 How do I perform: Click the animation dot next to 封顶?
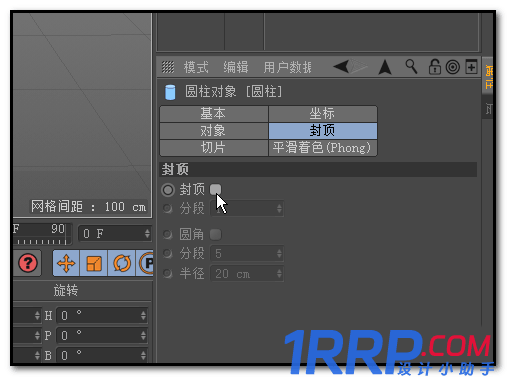168,190
